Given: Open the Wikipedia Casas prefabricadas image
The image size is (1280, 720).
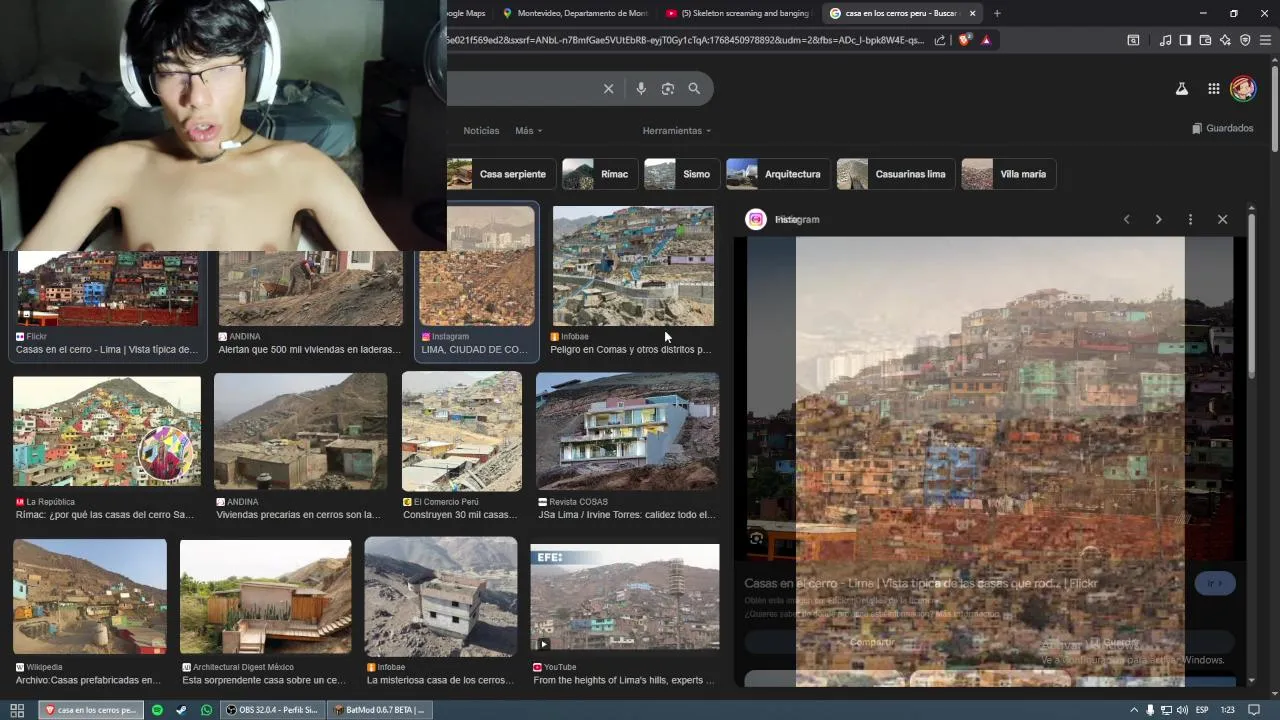Looking at the screenshot, I should (90, 596).
